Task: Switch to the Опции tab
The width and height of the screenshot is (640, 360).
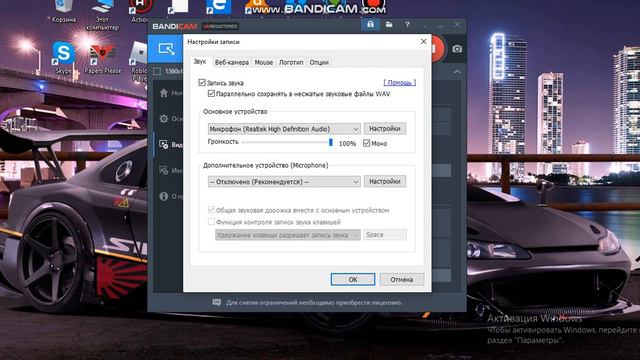Action: (x=319, y=62)
